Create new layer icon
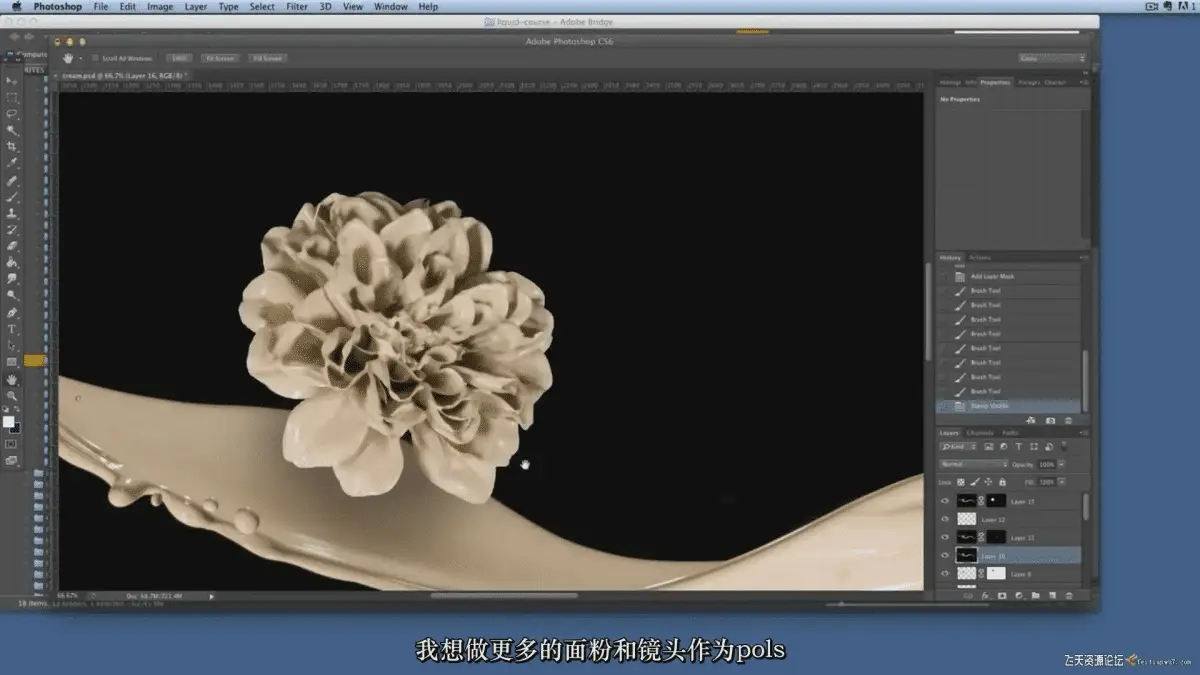The width and height of the screenshot is (1200, 675). (x=1052, y=596)
